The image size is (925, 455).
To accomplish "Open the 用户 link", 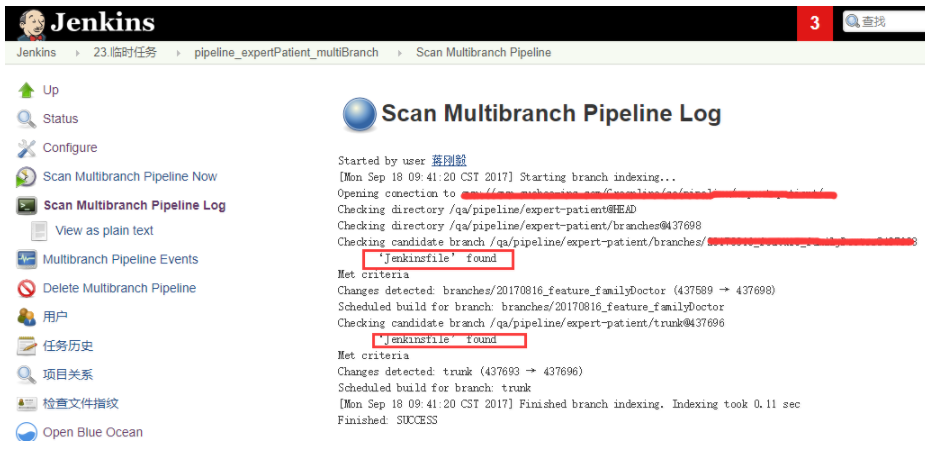I will pyautogui.click(x=55, y=317).
